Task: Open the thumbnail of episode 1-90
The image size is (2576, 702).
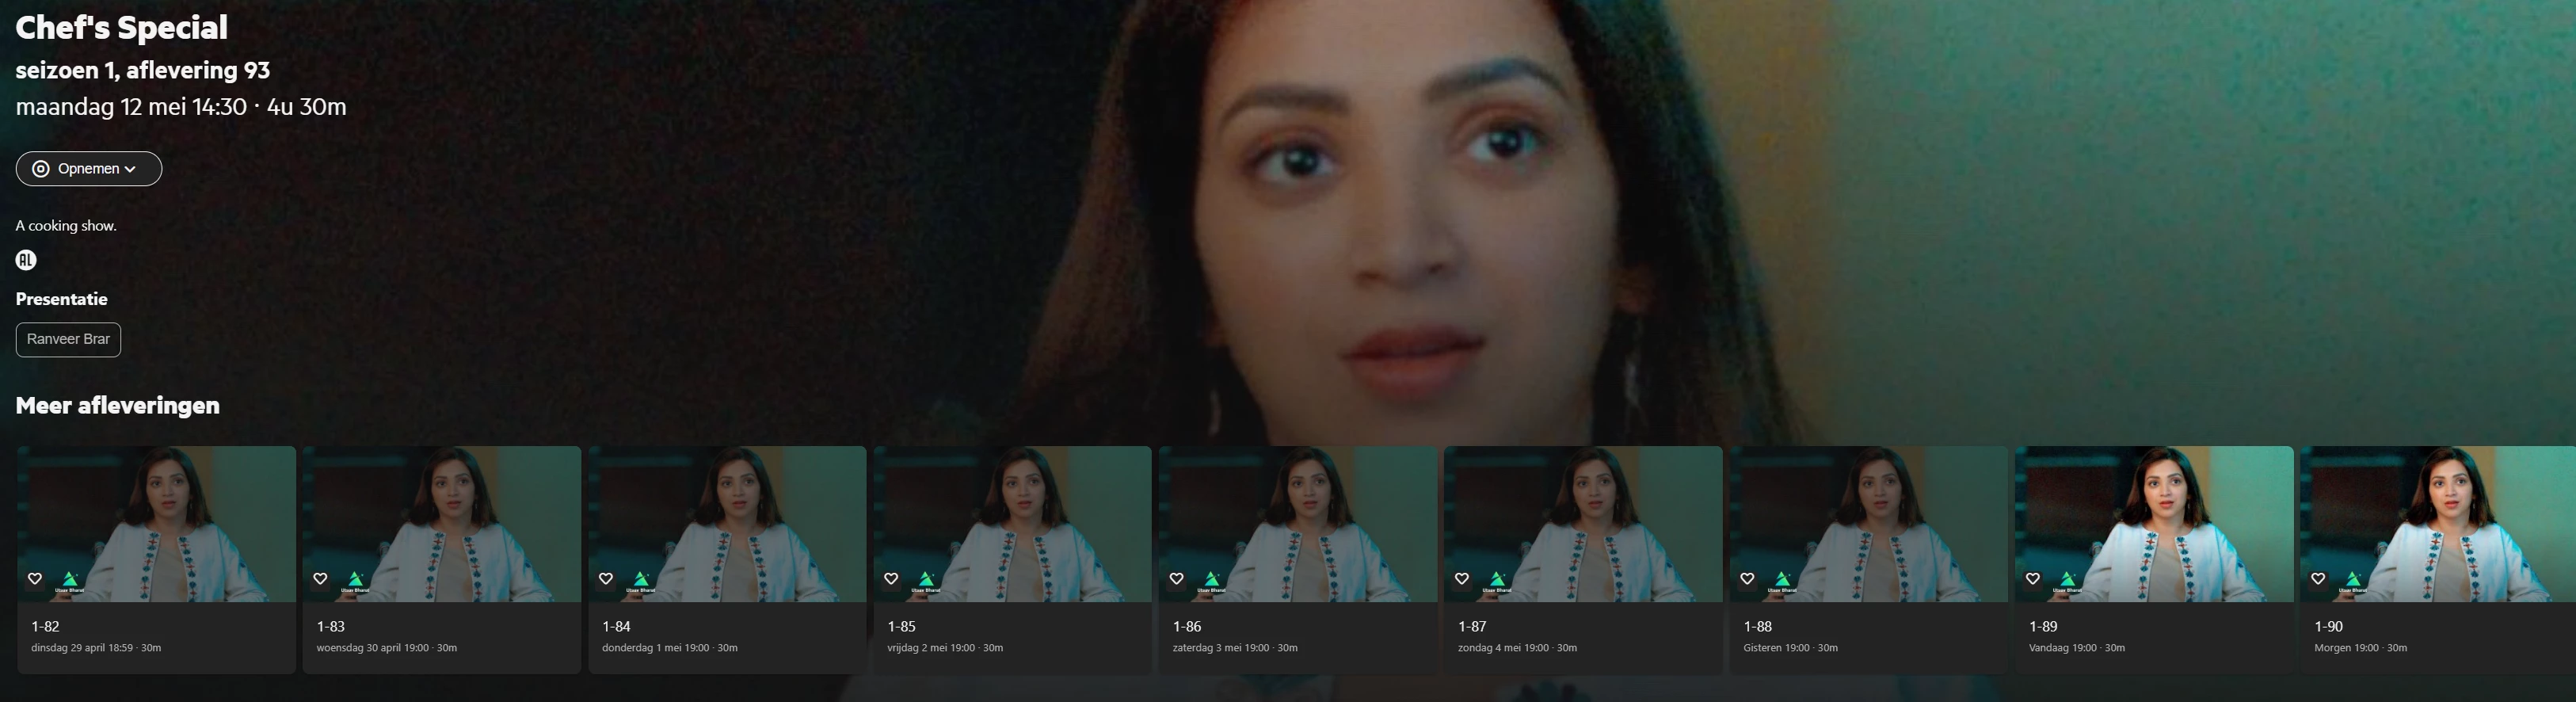Action: pyautogui.click(x=2438, y=524)
